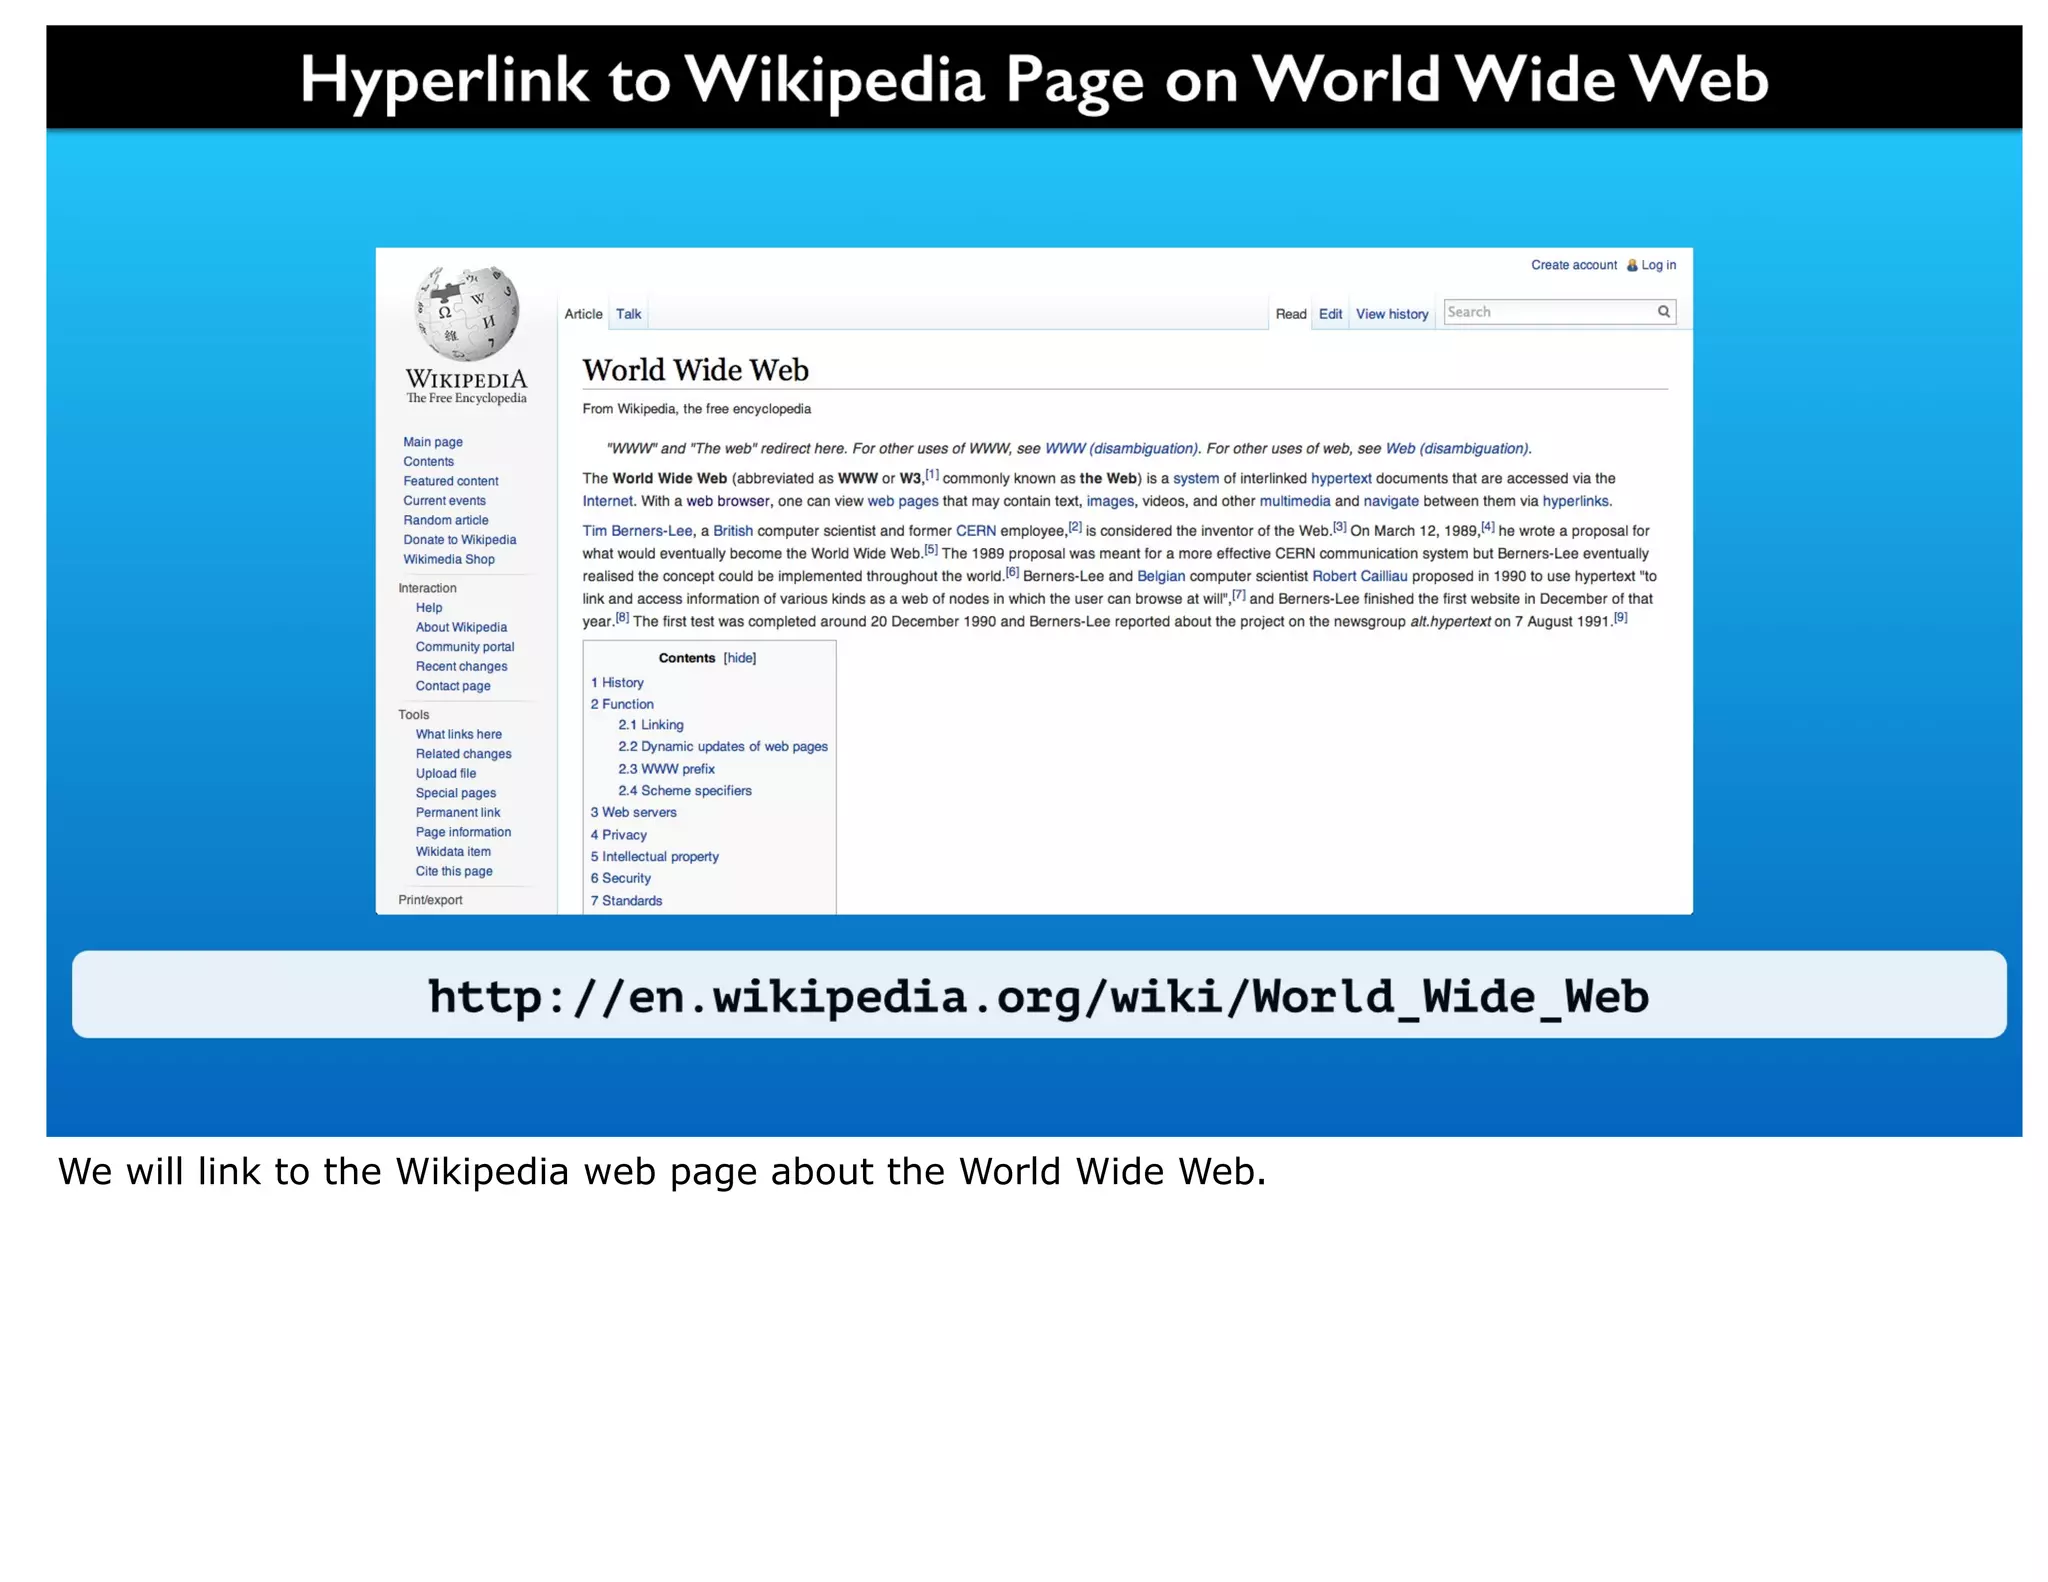This screenshot has width=2048, height=1582.
Task: Click the Tools section heading
Action: (x=413, y=715)
